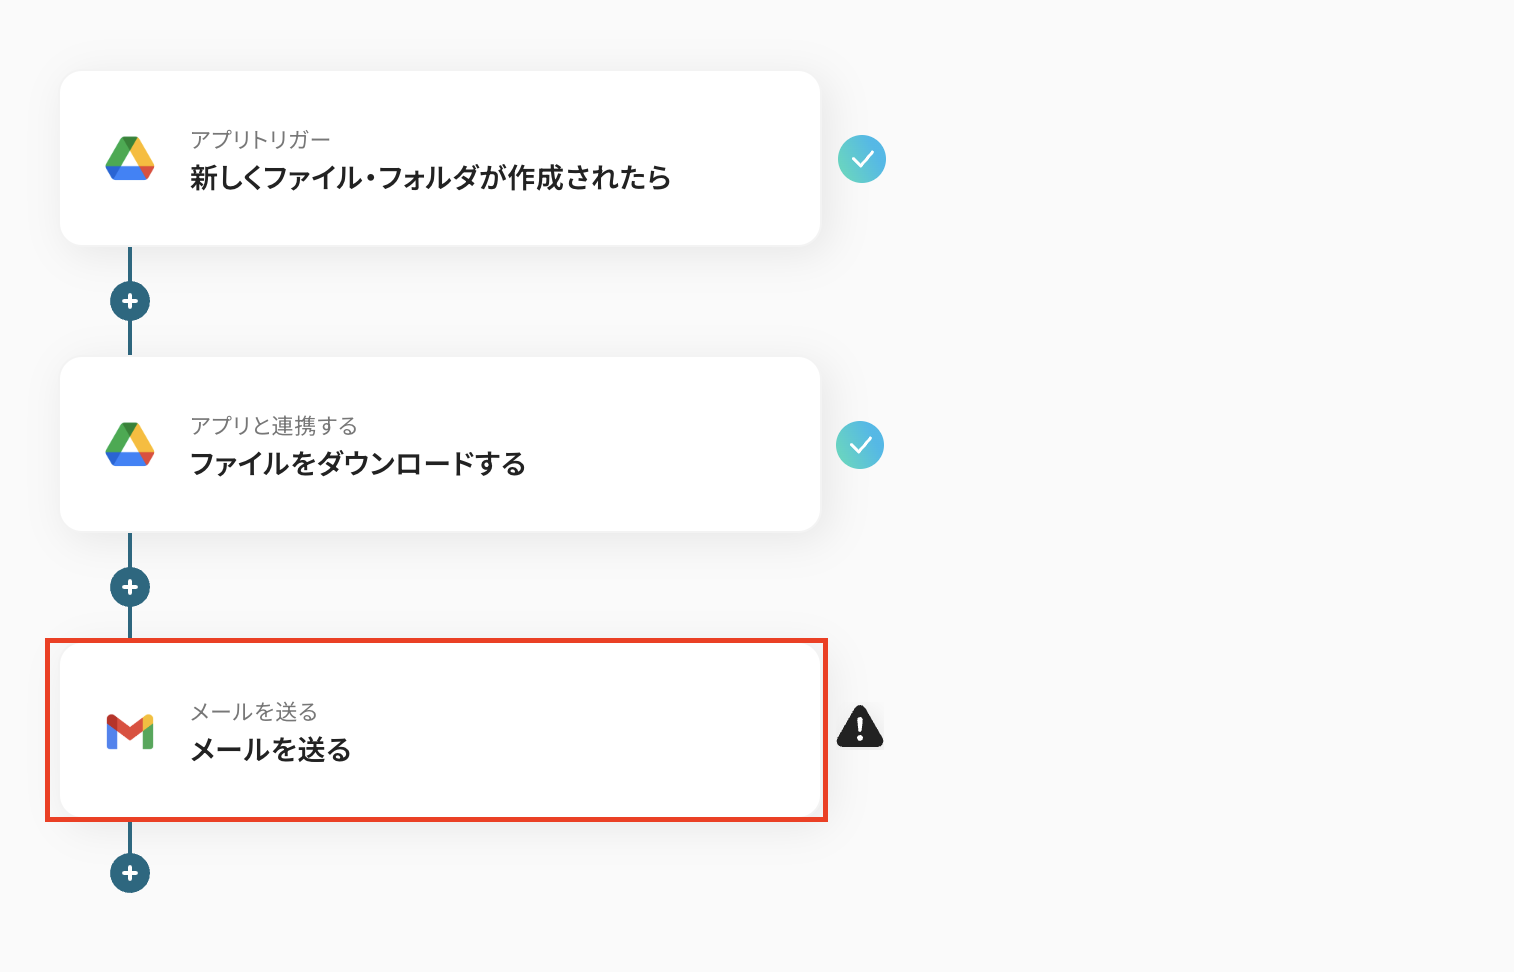Click the warning triangle beside メールを送る step
This screenshot has height=972, width=1514.
860,727
